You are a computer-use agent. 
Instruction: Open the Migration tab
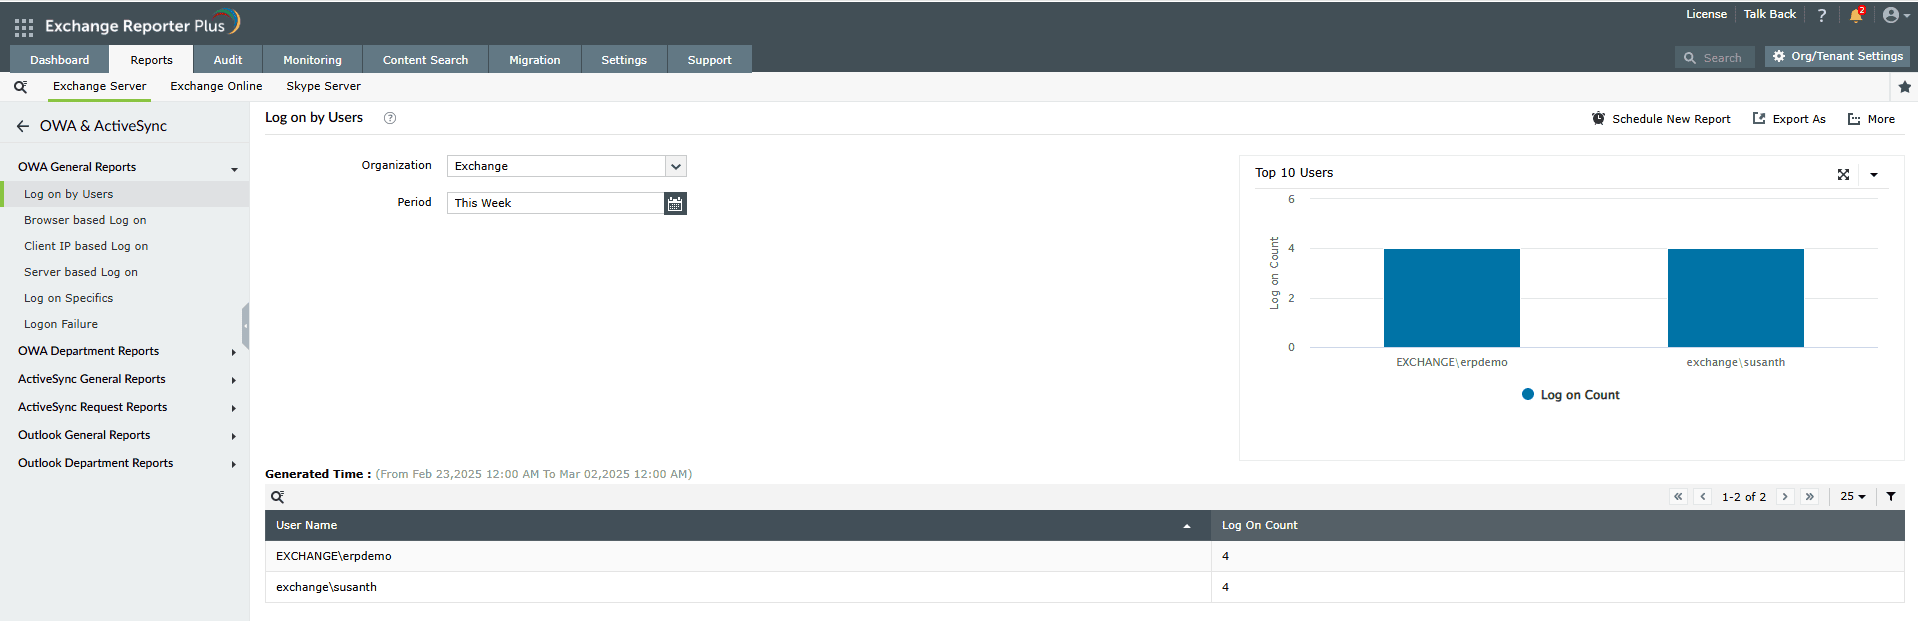(535, 60)
